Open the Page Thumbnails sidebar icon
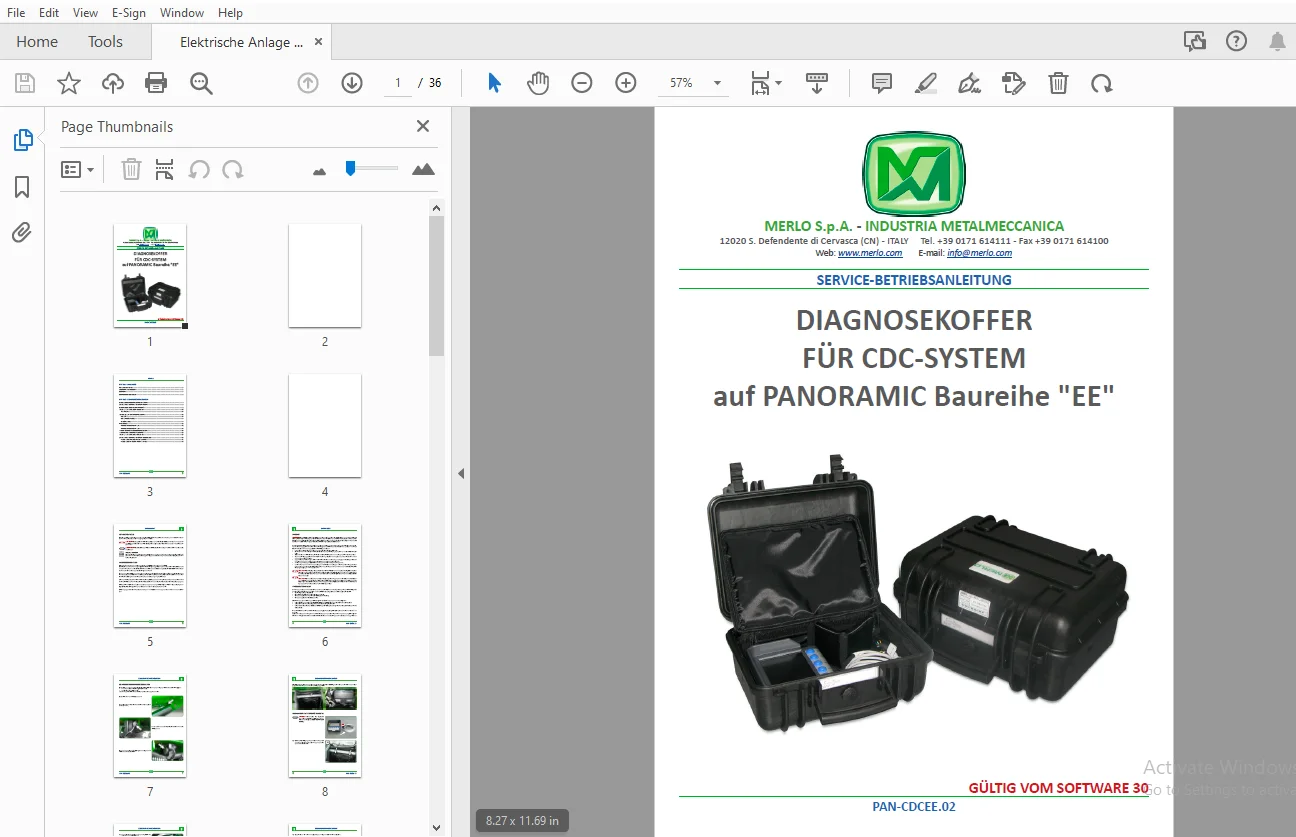Viewport: 1296px width, 837px height. 22,141
